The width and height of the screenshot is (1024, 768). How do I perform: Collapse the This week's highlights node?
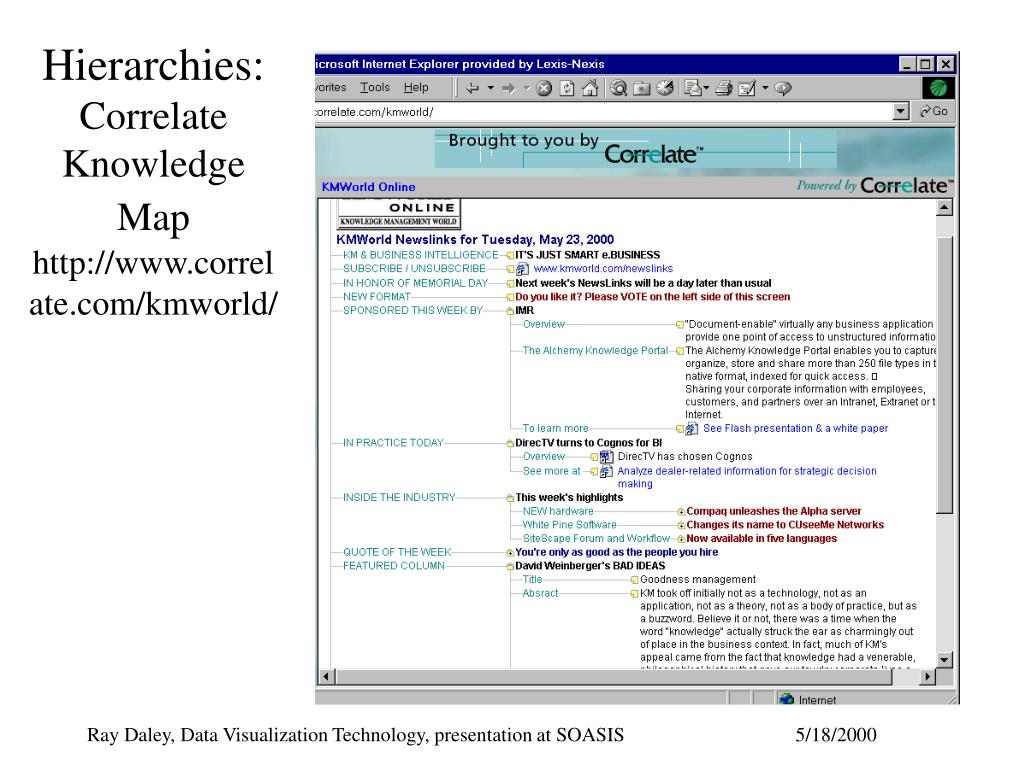point(510,498)
